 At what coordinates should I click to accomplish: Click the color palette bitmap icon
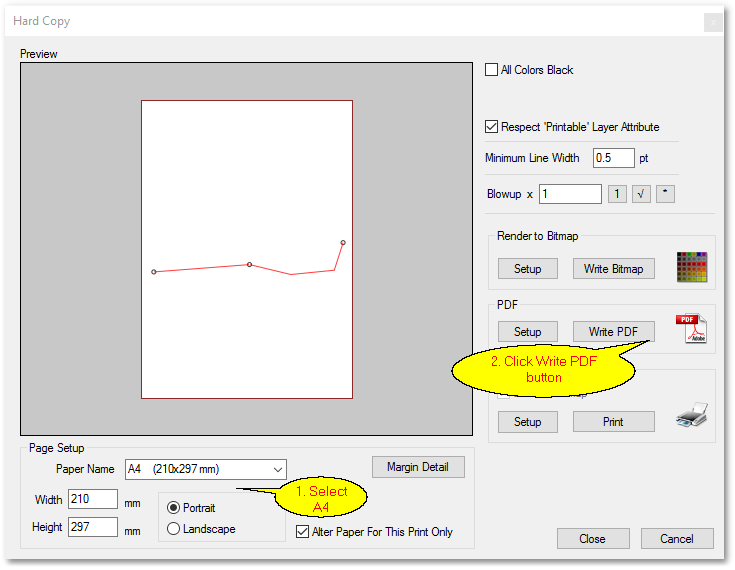692,267
